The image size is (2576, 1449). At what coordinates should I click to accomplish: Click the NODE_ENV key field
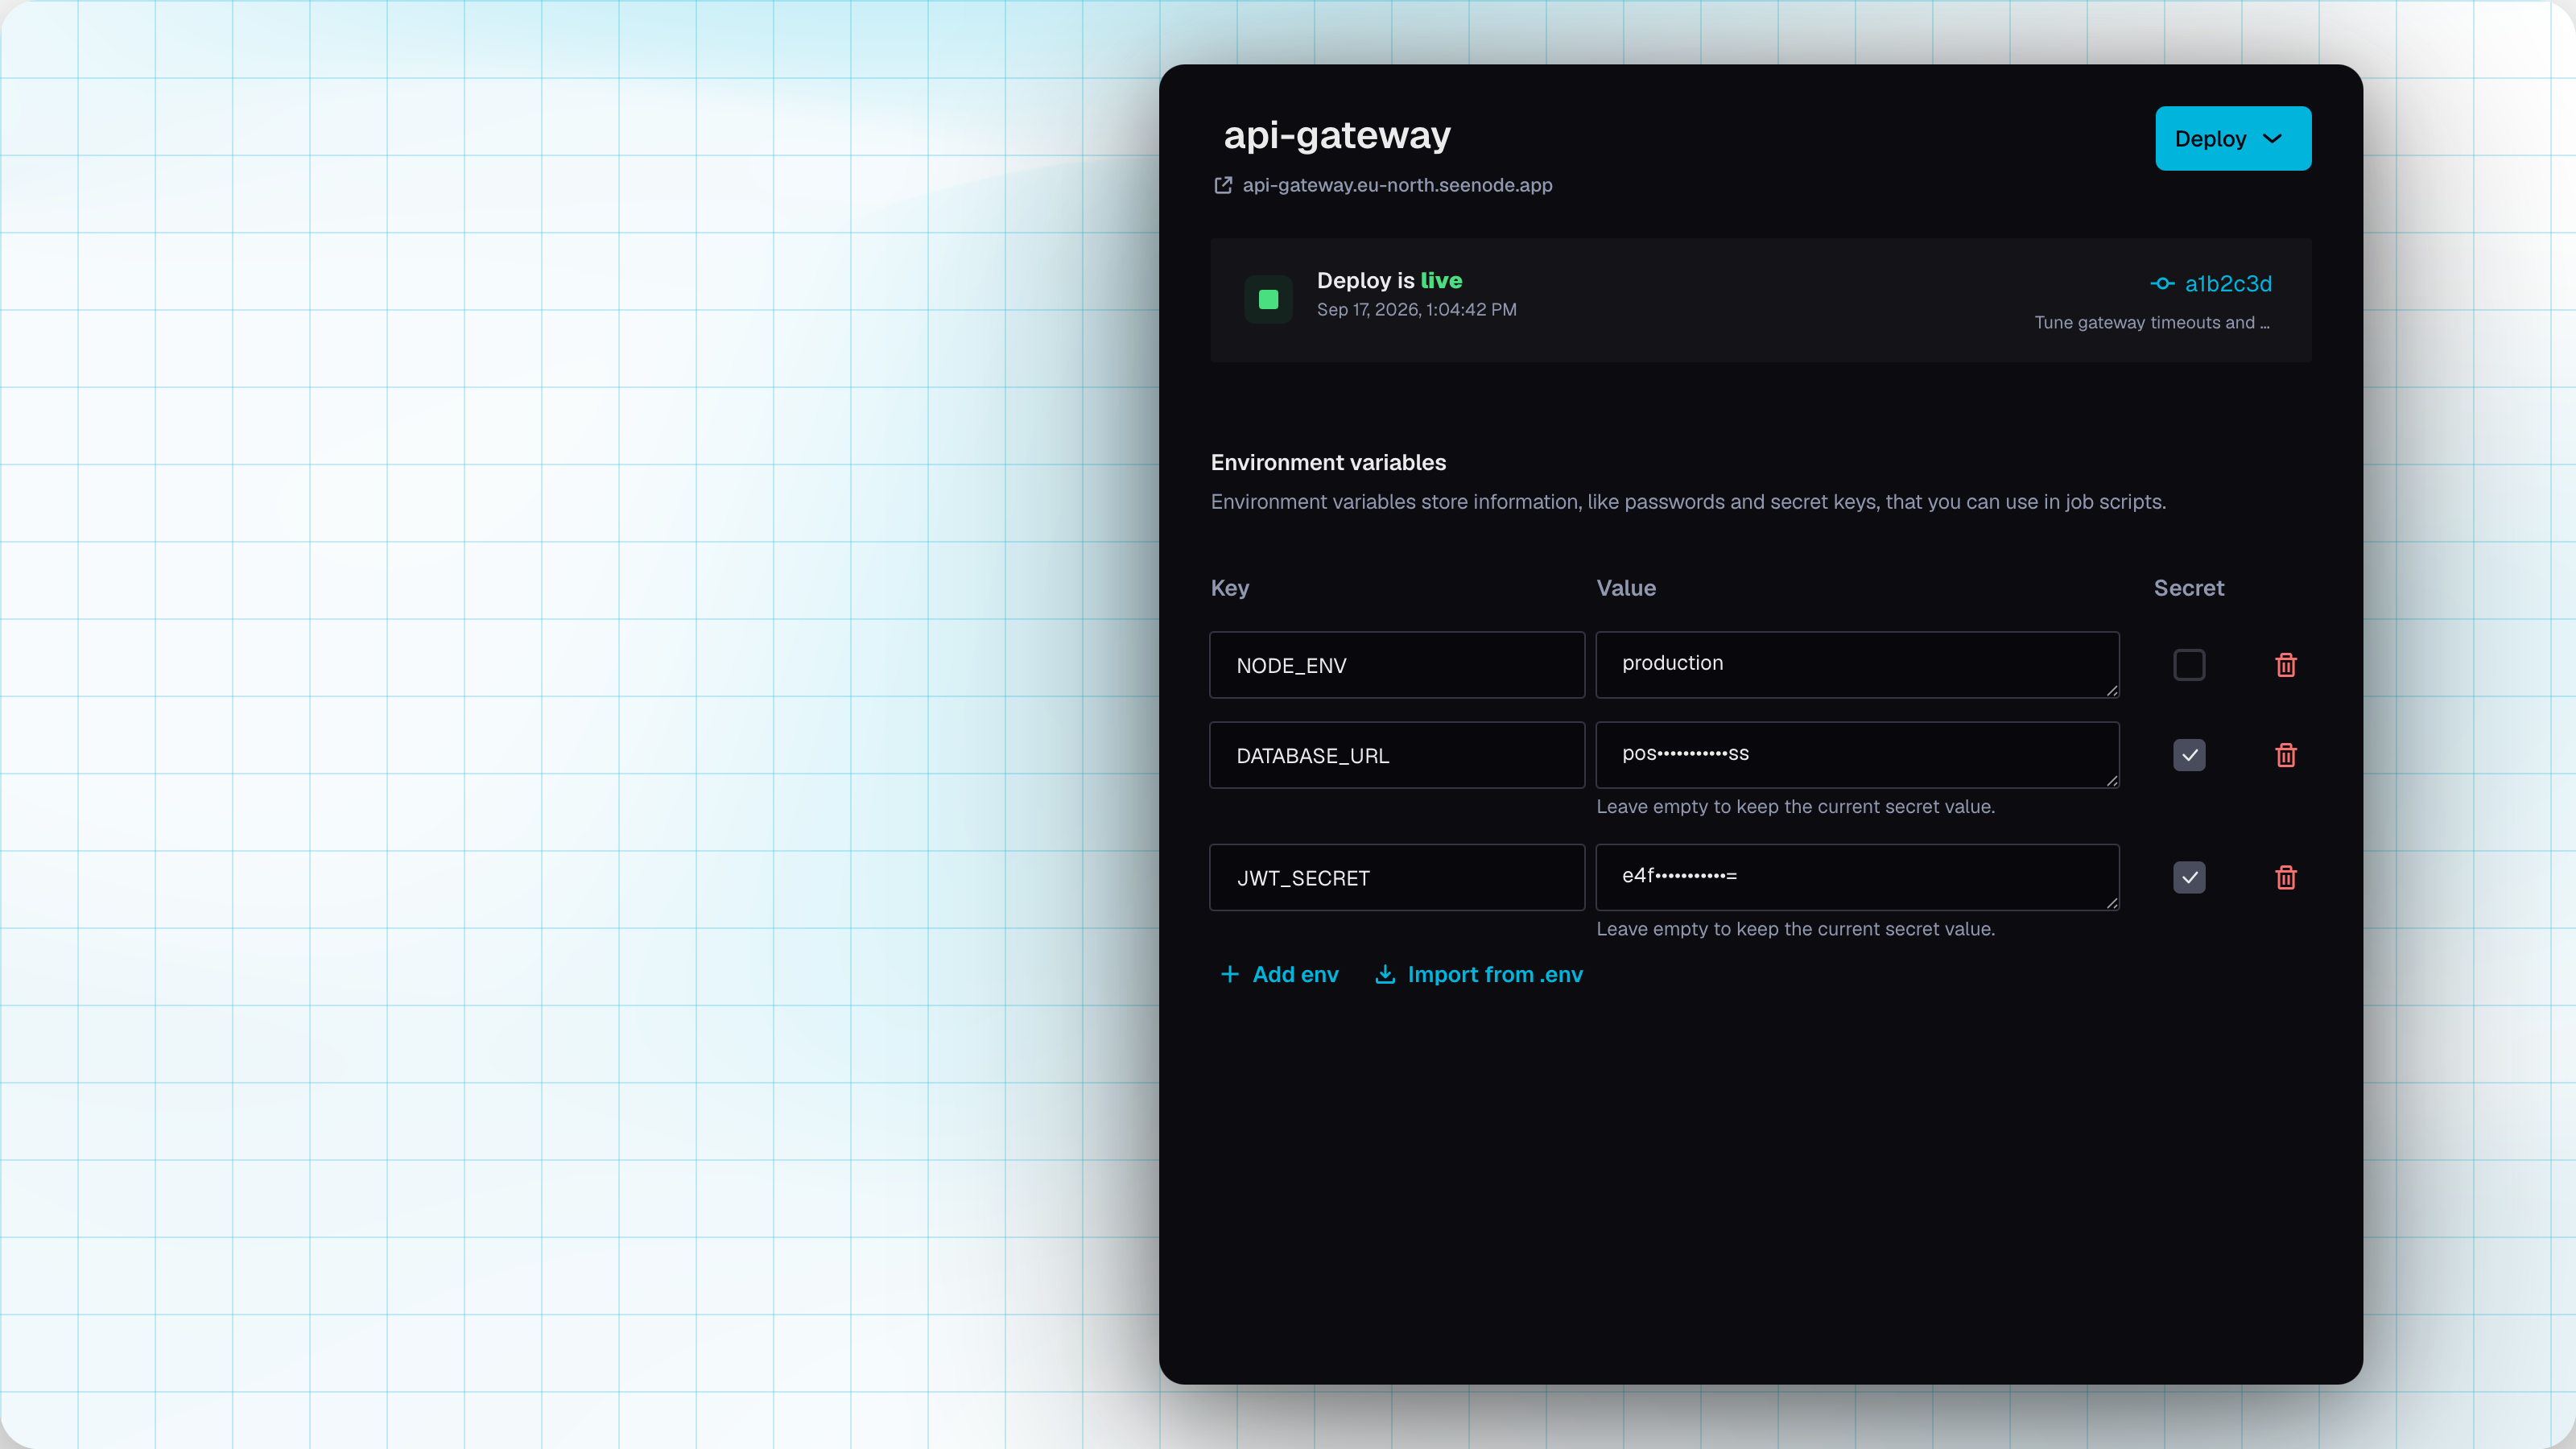pyautogui.click(x=1396, y=665)
